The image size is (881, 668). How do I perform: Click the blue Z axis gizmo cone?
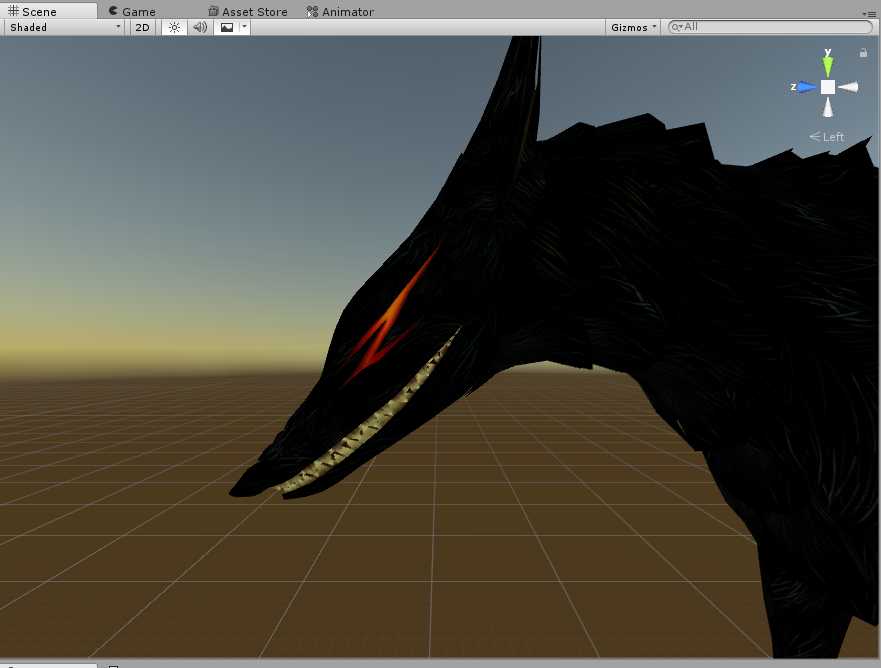[x=806, y=87]
